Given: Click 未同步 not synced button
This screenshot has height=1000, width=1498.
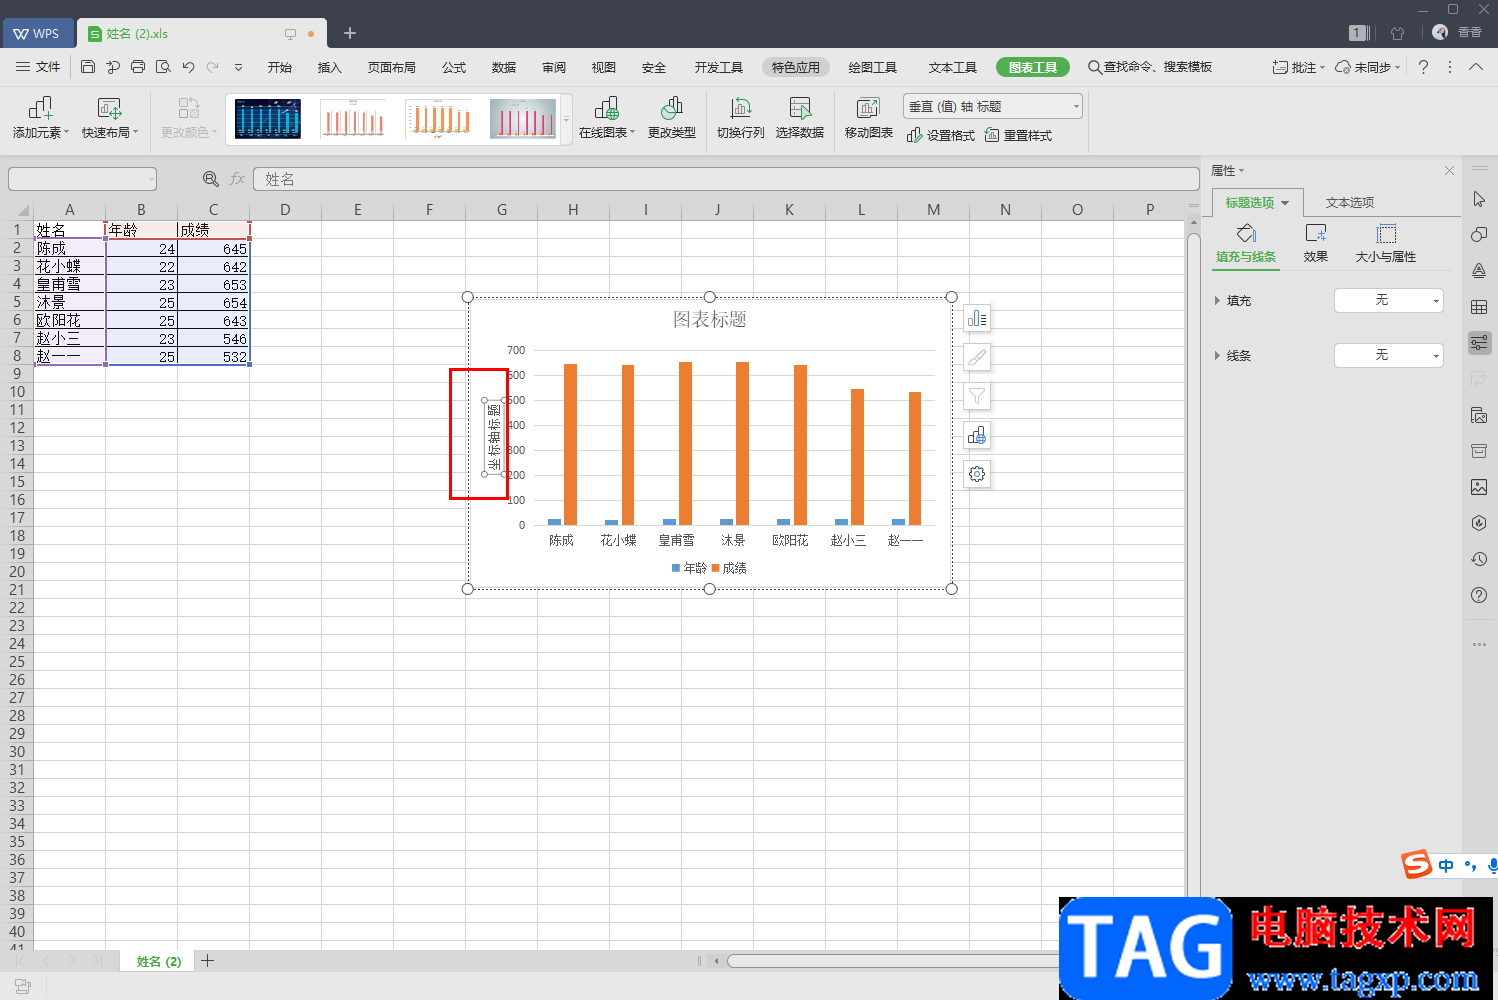Looking at the screenshot, I should pos(1367,67).
